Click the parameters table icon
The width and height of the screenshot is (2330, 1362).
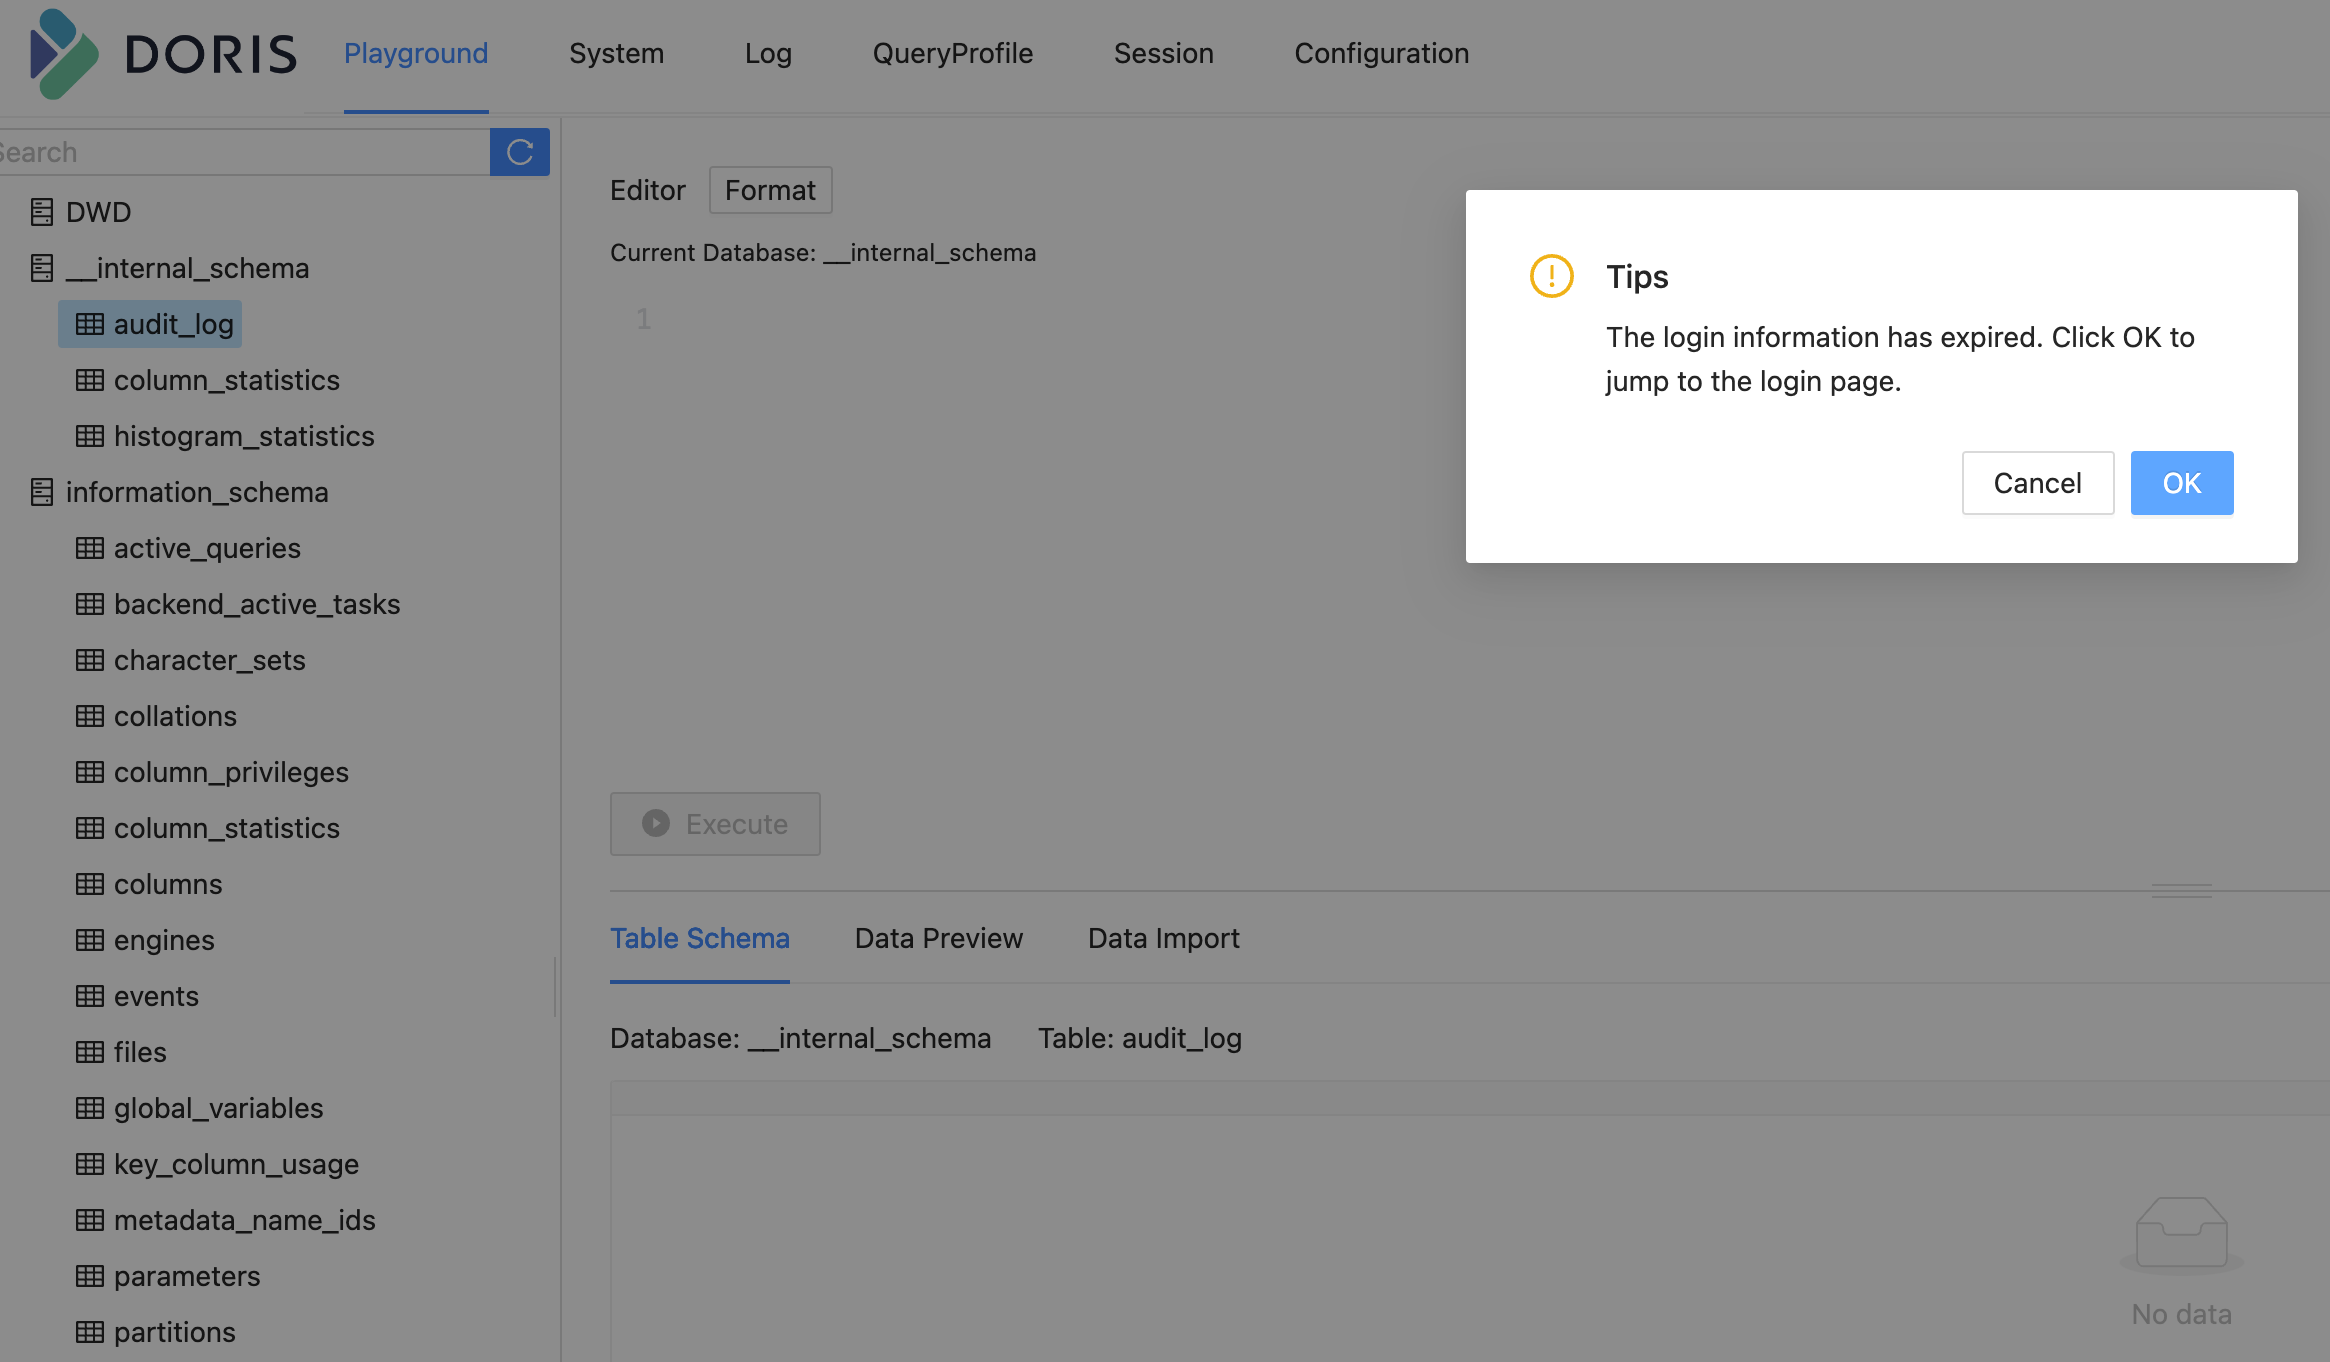point(90,1276)
